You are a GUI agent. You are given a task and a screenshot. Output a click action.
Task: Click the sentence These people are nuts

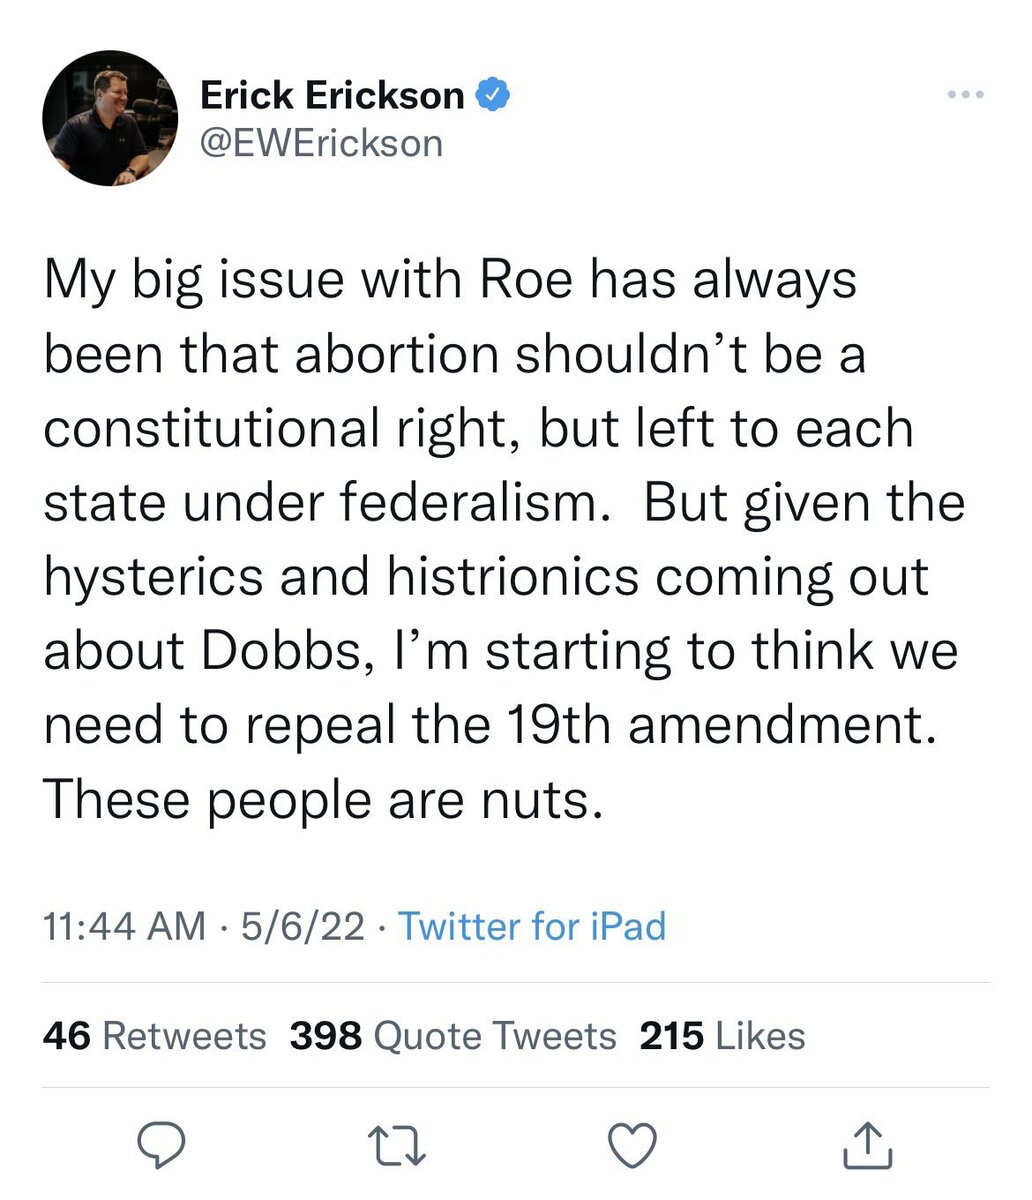pos(324,800)
